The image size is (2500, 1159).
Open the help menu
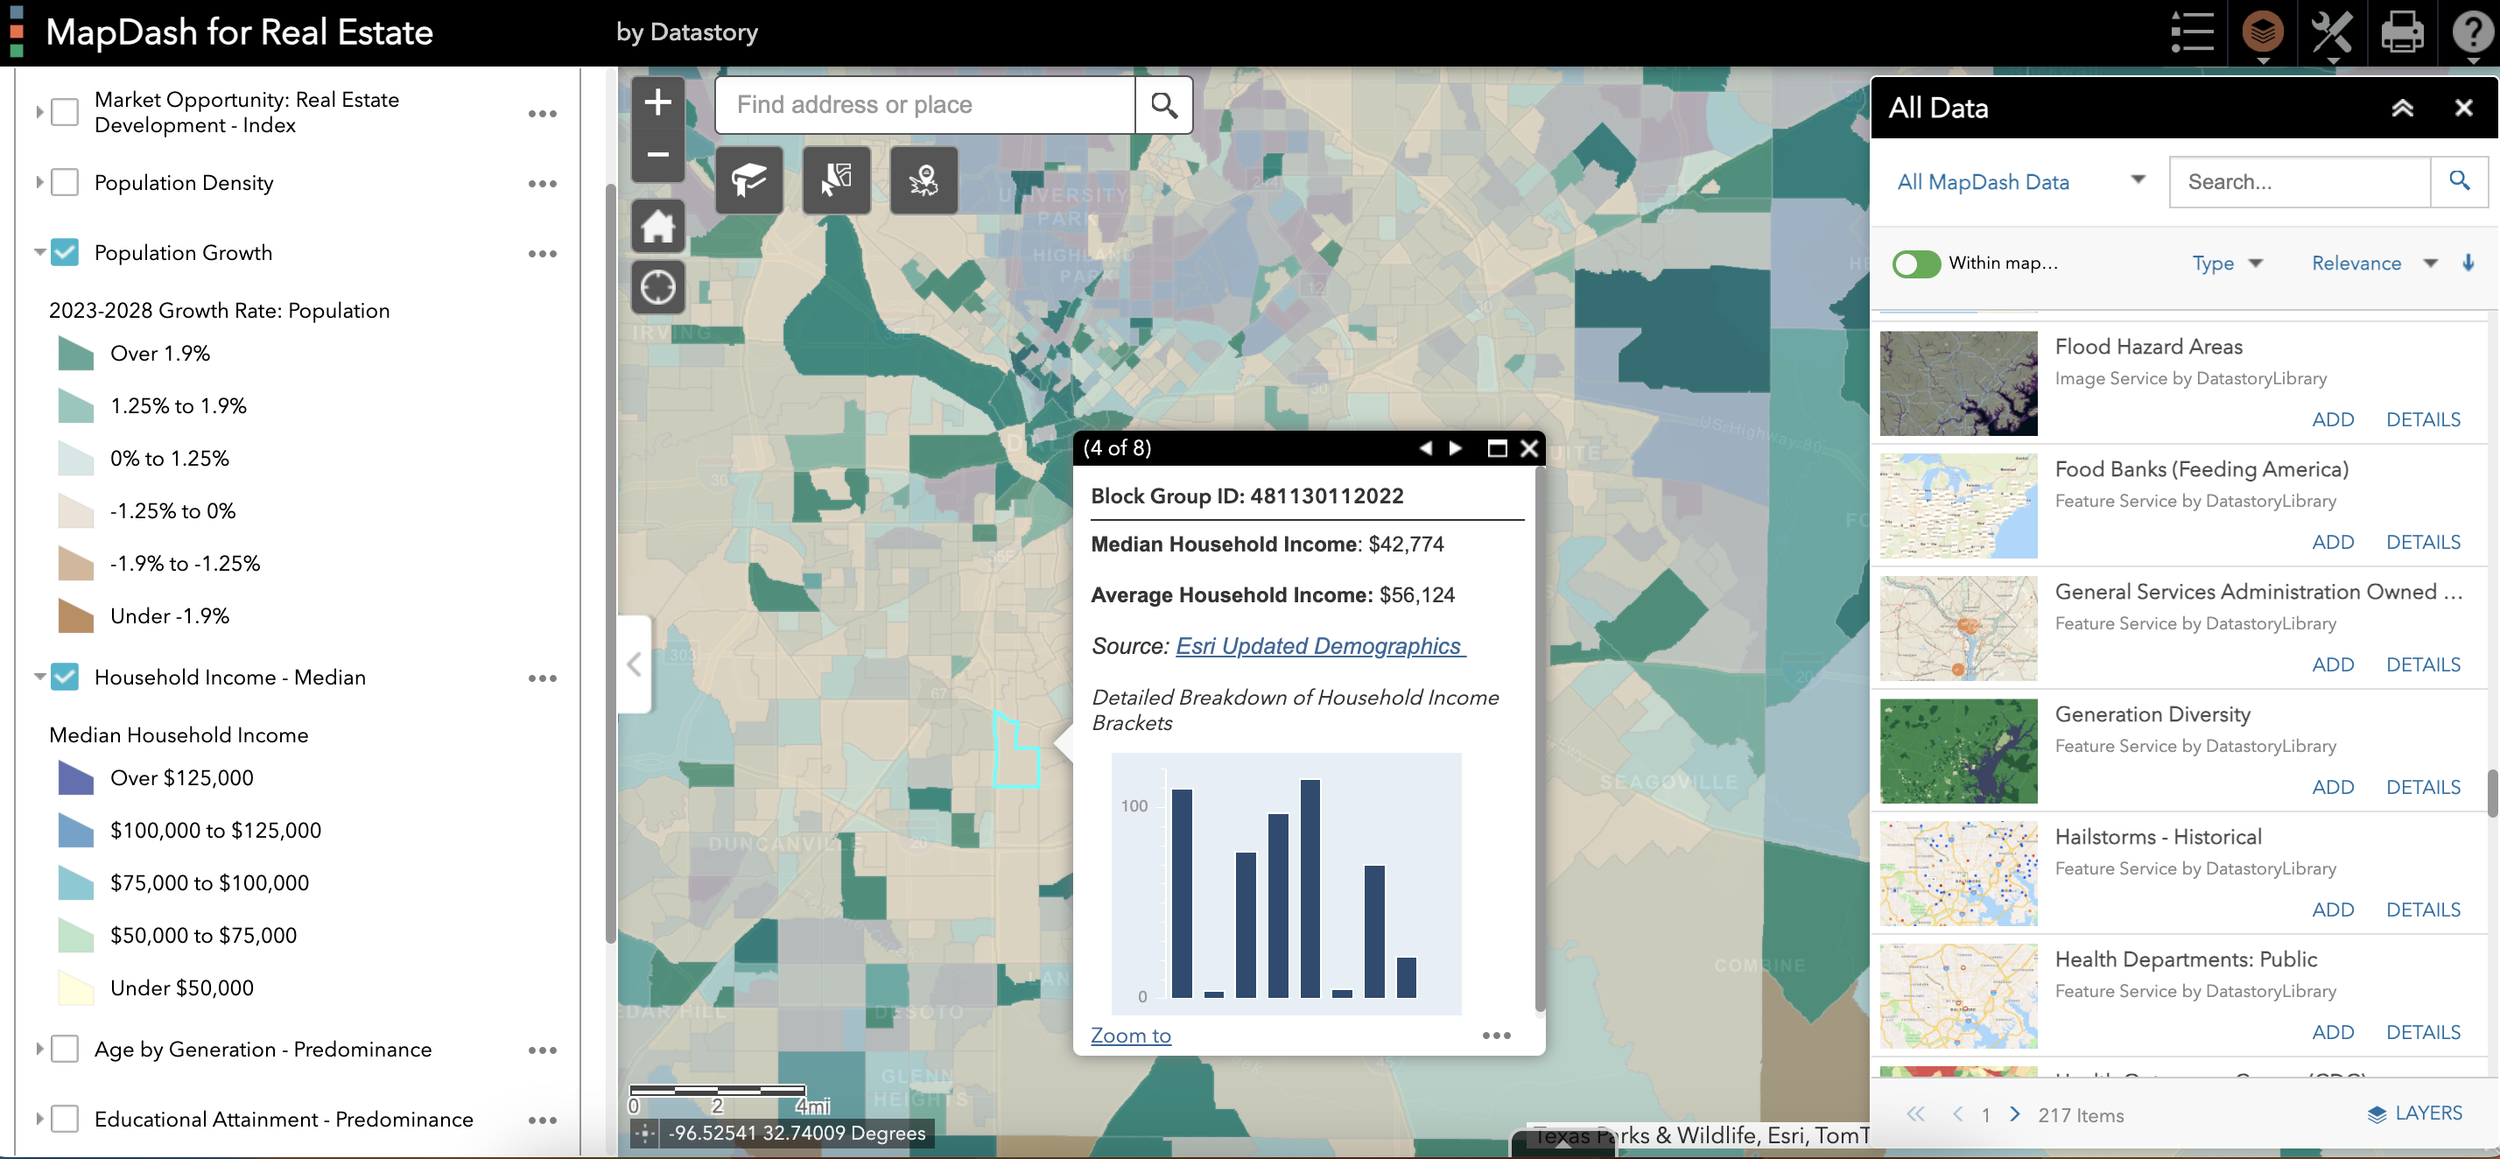coord(2473,31)
